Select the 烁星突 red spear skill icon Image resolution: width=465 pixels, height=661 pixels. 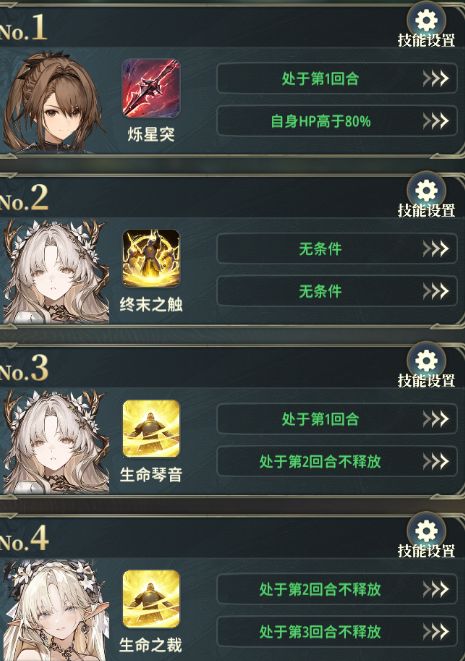coord(151,89)
